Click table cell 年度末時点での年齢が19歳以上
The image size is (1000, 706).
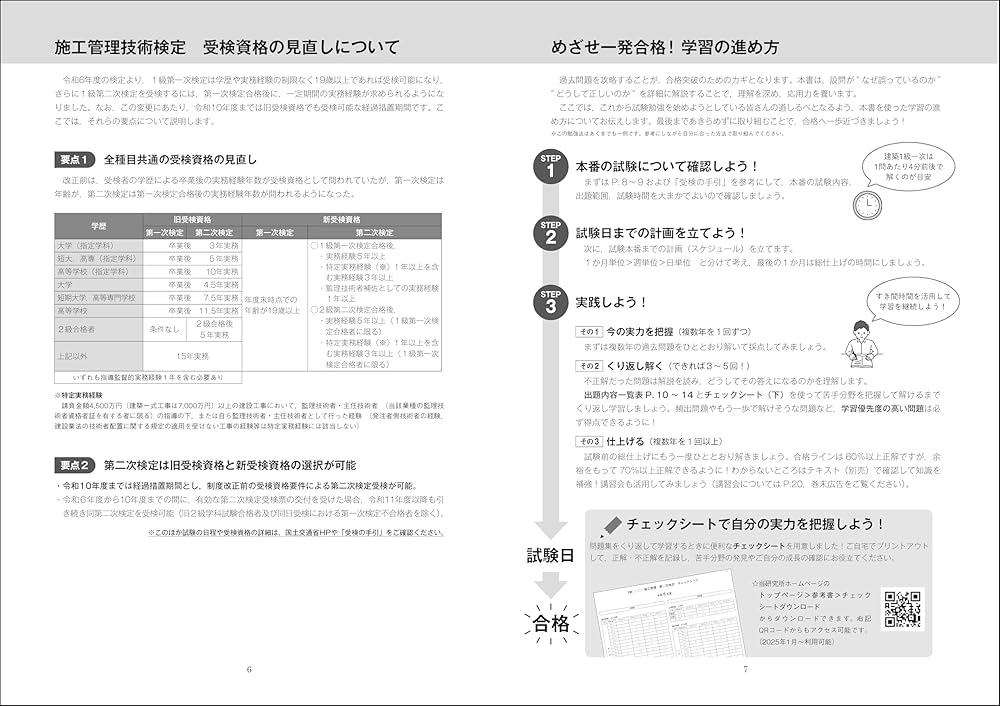[x=275, y=305]
